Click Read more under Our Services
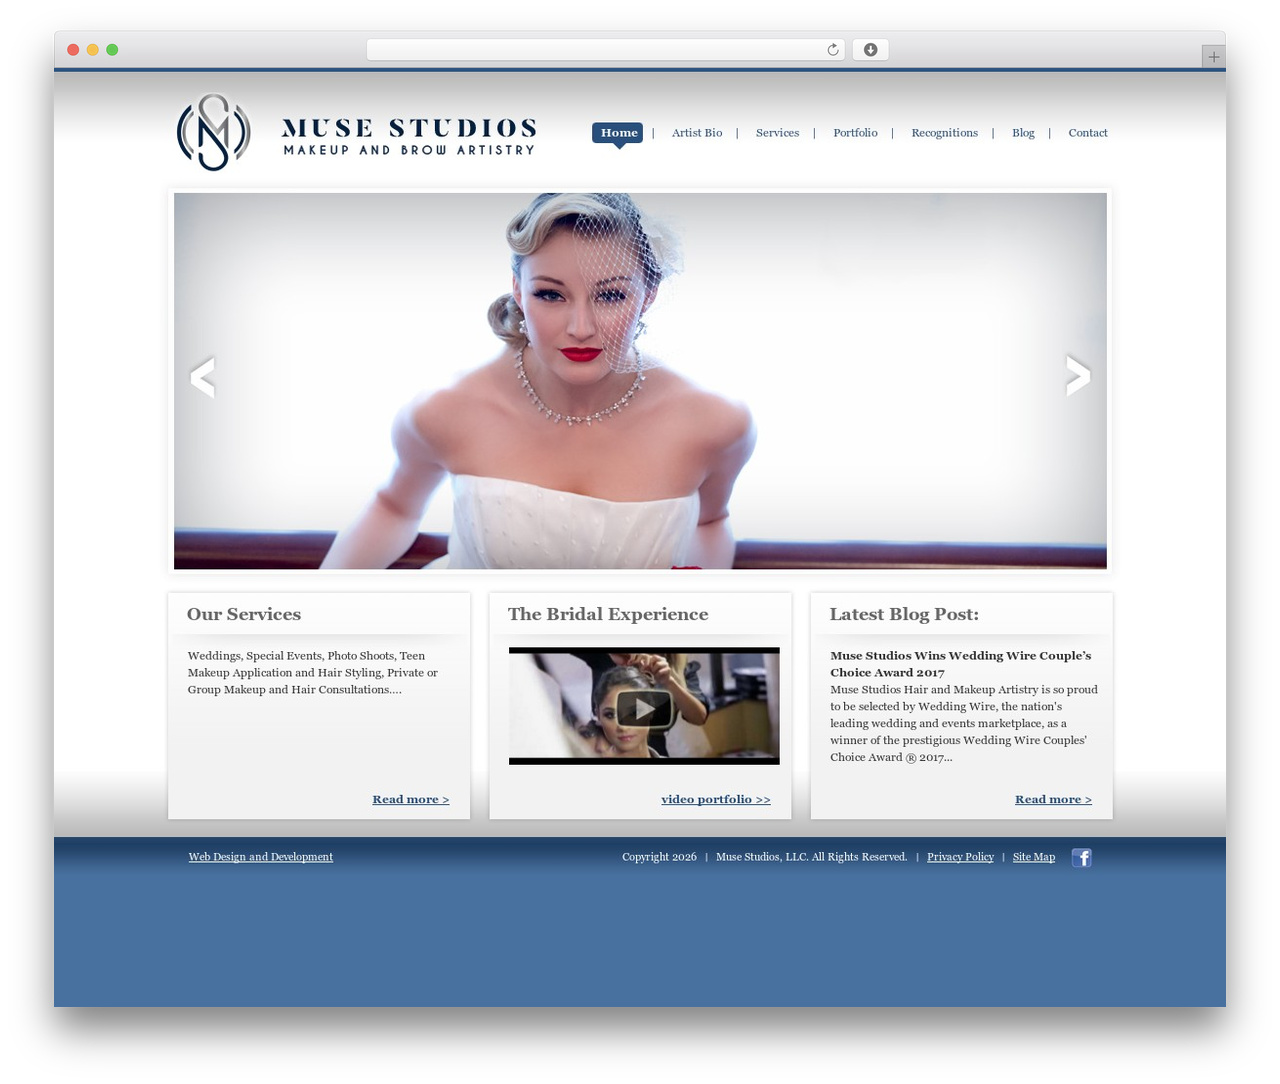 click(x=411, y=799)
